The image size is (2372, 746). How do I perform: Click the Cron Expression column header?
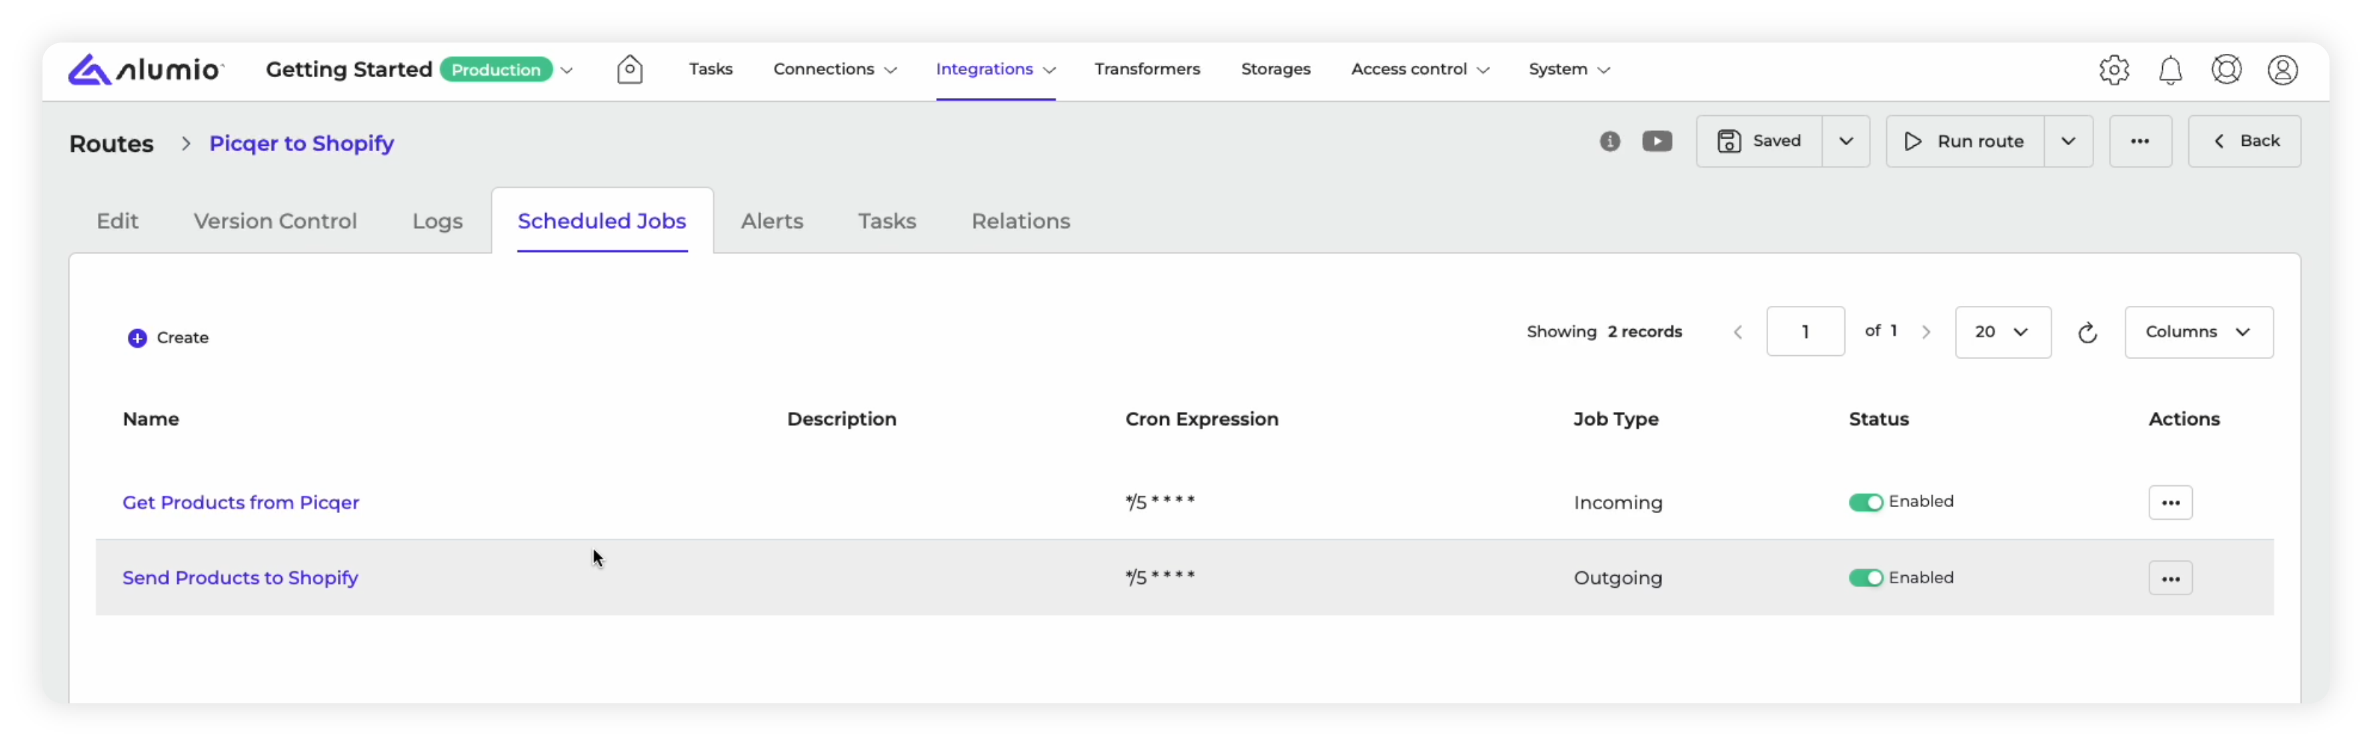1202,419
